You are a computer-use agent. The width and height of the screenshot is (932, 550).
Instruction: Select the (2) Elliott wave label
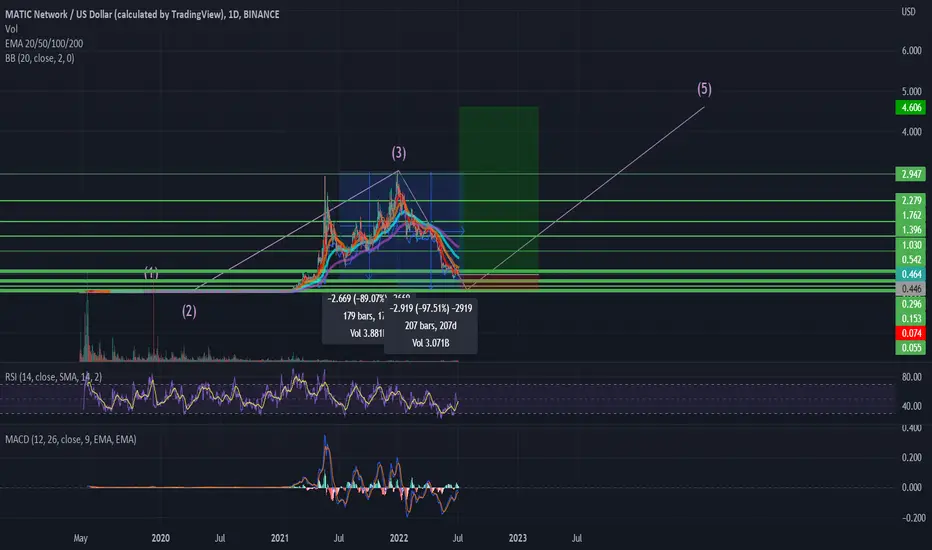click(x=189, y=311)
